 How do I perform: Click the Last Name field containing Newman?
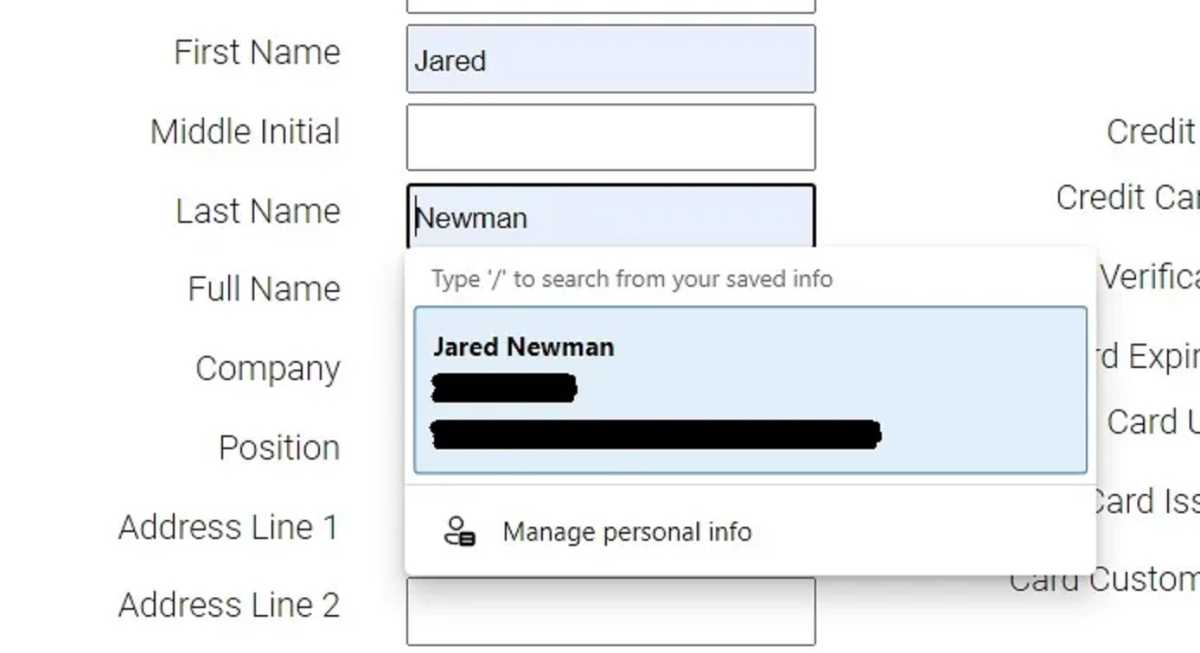pyautogui.click(x=611, y=216)
